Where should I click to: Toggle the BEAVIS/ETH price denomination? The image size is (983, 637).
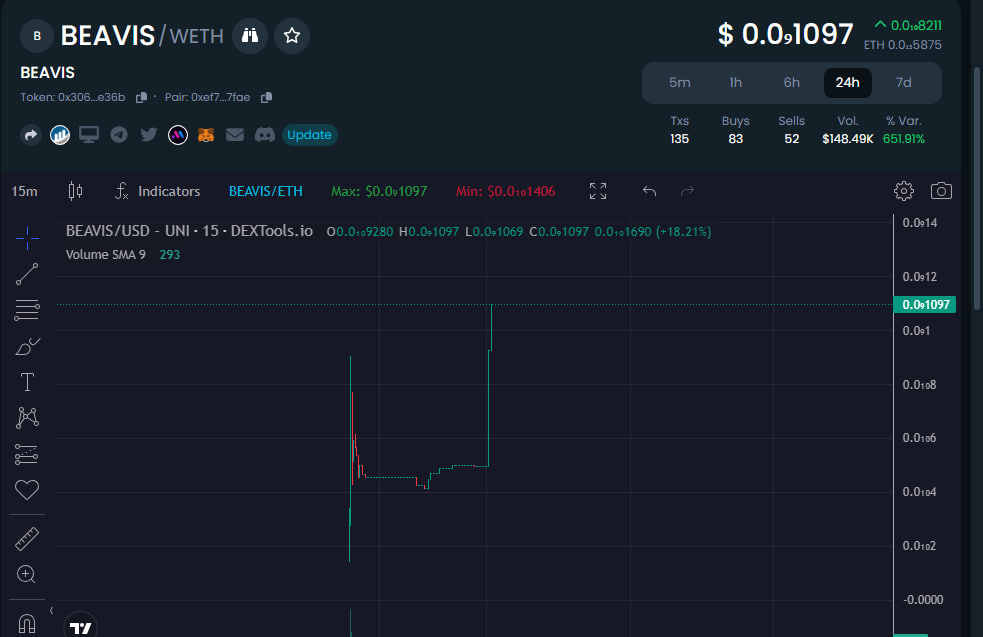tap(266, 191)
